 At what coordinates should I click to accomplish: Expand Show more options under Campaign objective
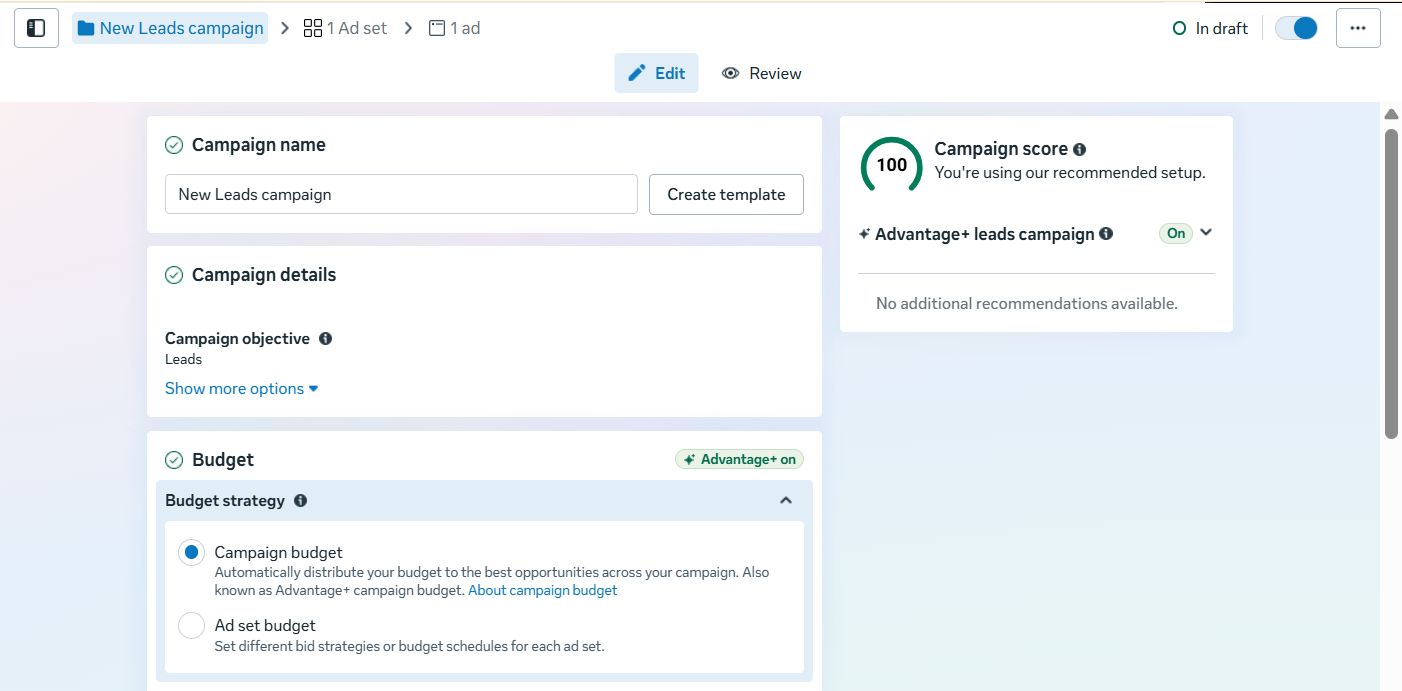coord(241,388)
